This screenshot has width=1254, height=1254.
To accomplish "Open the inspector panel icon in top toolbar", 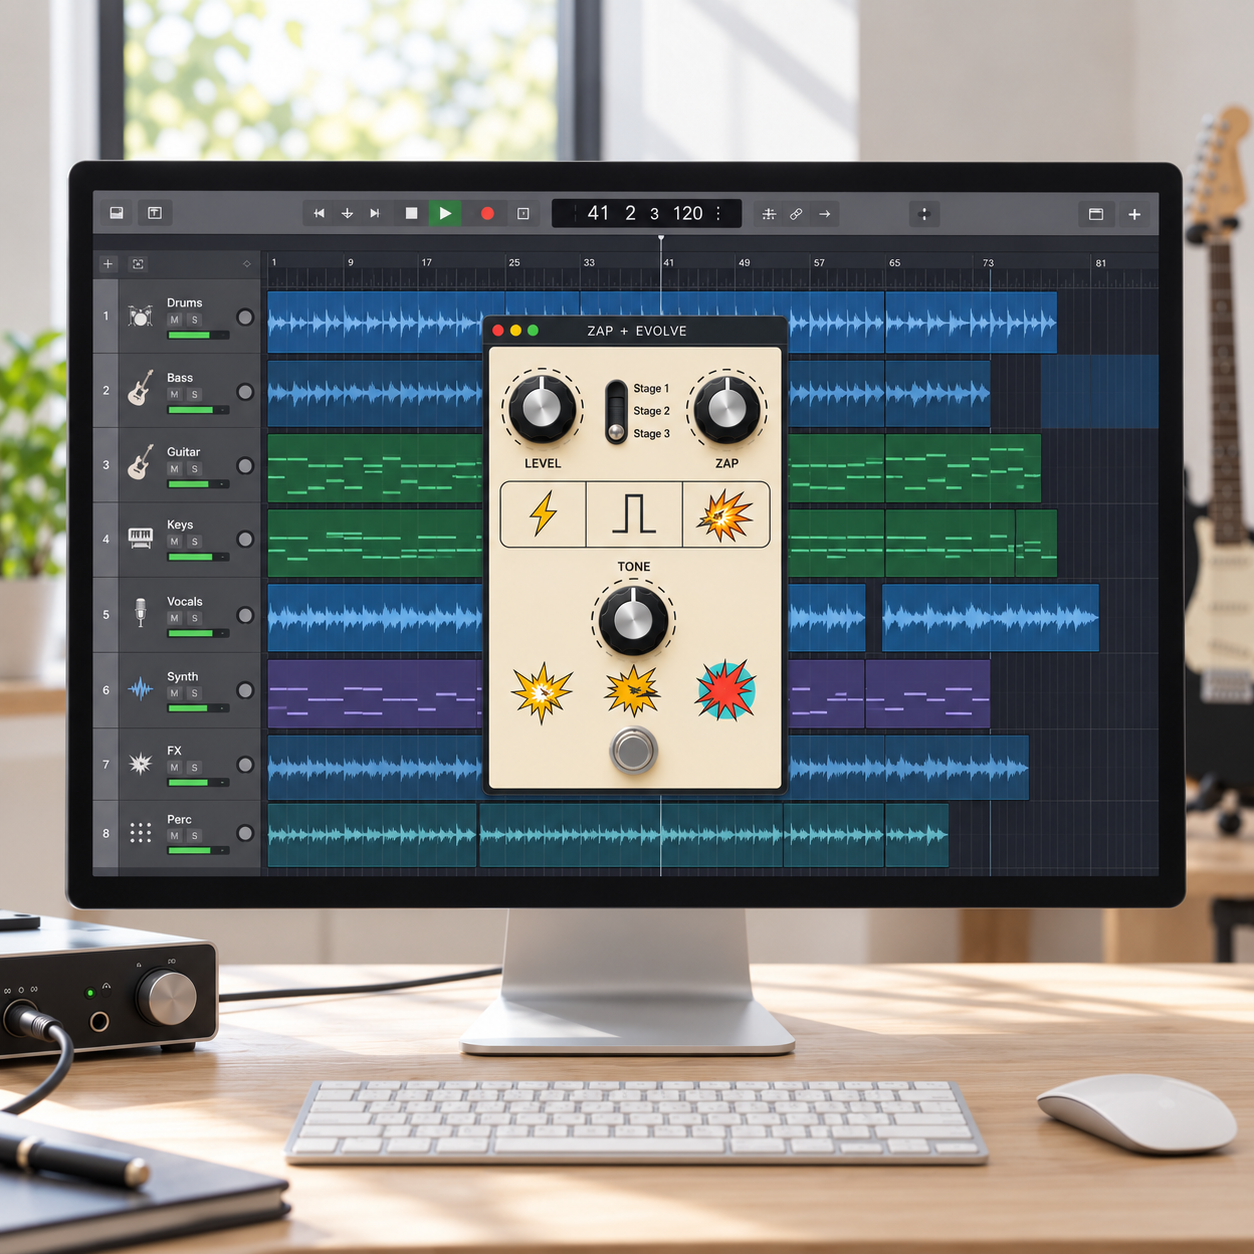I will (x=155, y=213).
